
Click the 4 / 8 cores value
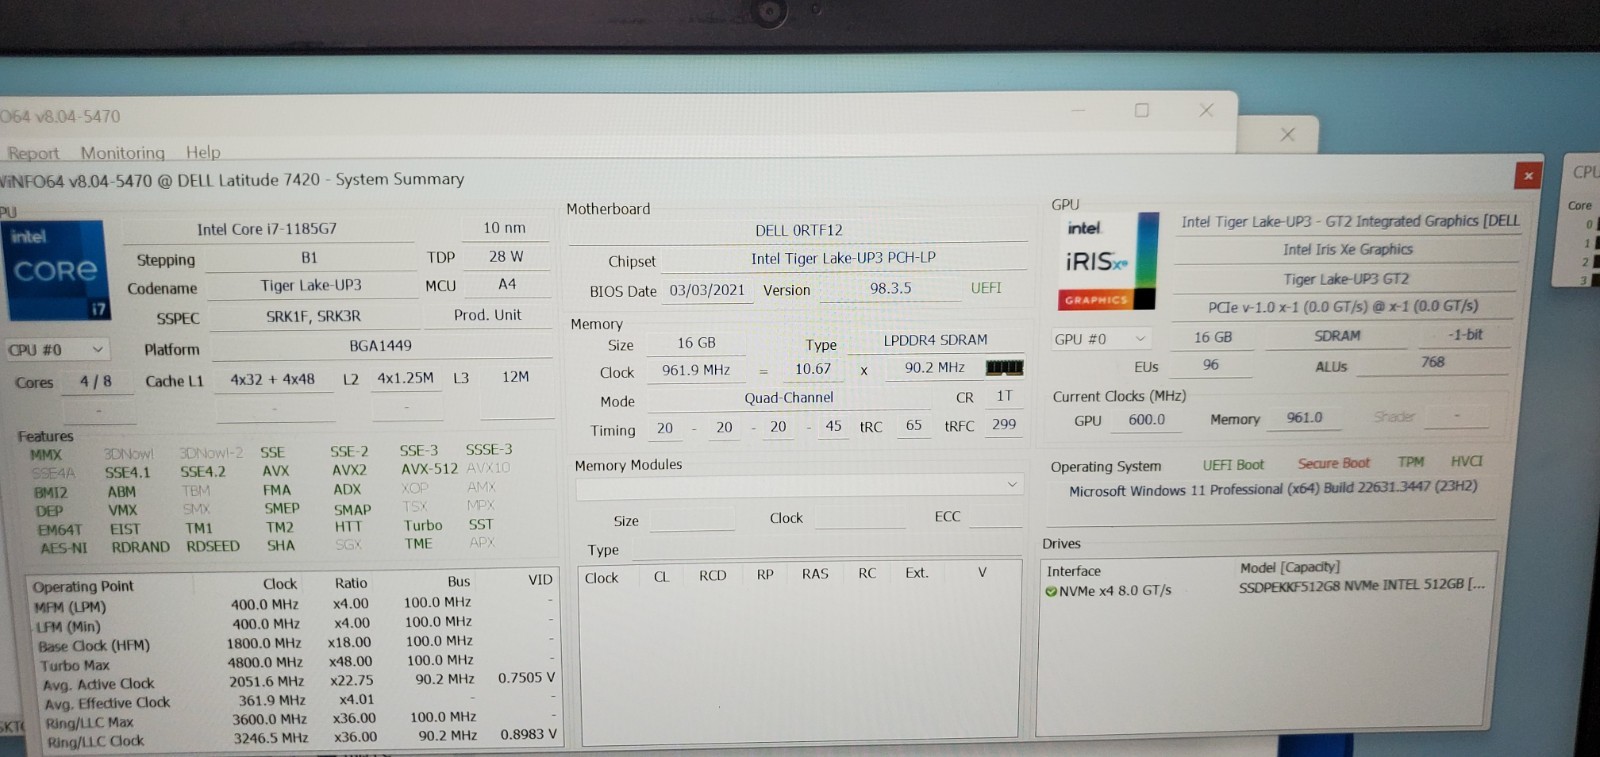(96, 381)
